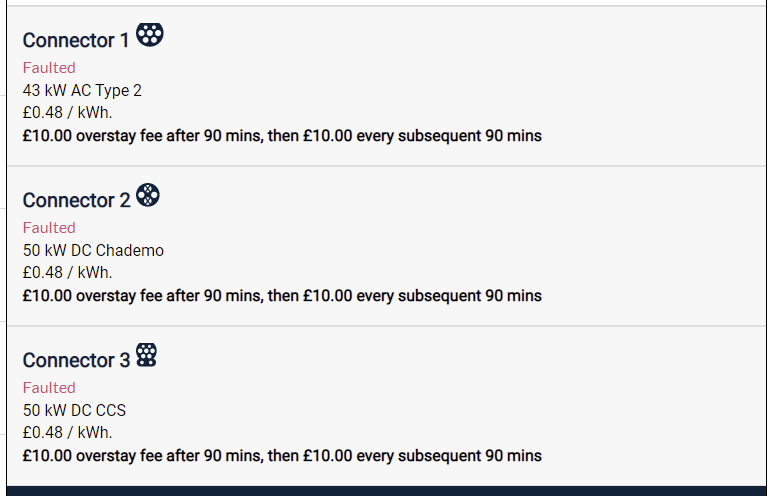Click overstay fee notice for Connector 1
This screenshot has height=496, width=777.
click(282, 136)
